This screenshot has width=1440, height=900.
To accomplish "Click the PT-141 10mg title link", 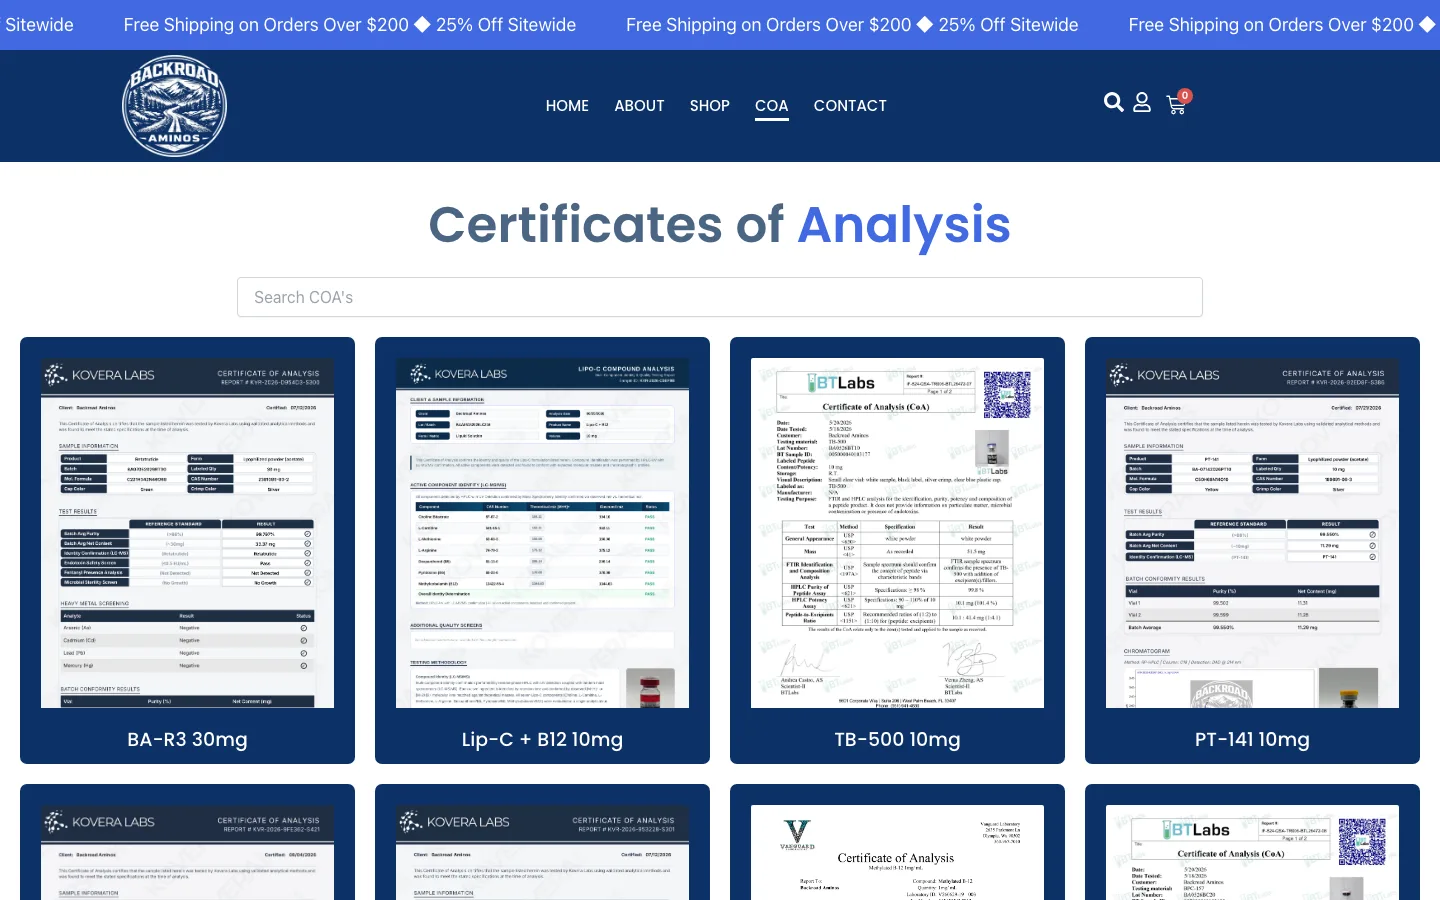I will pyautogui.click(x=1252, y=740).
